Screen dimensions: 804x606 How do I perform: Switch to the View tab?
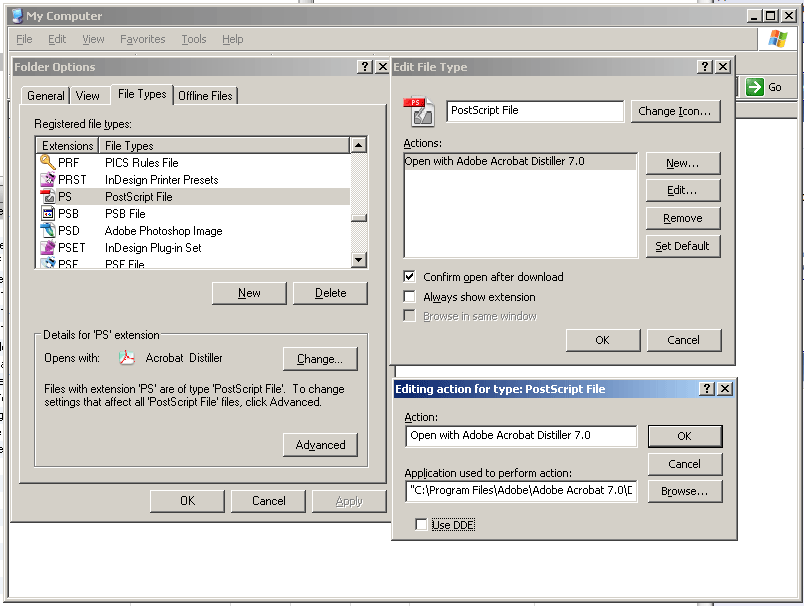click(88, 96)
